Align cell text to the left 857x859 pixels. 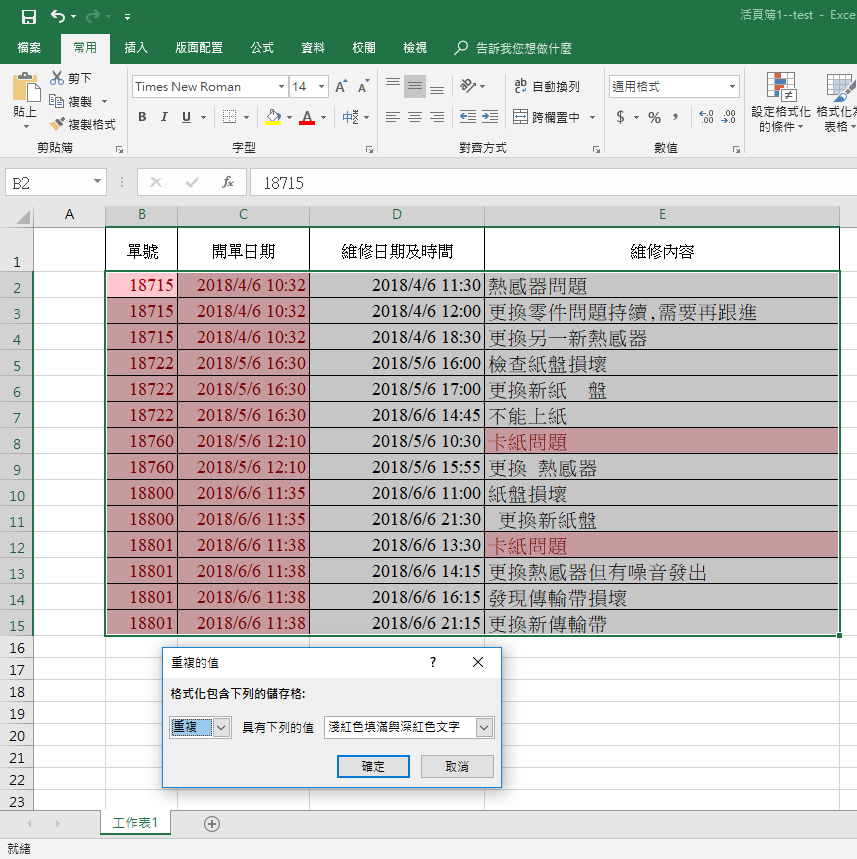pos(393,117)
